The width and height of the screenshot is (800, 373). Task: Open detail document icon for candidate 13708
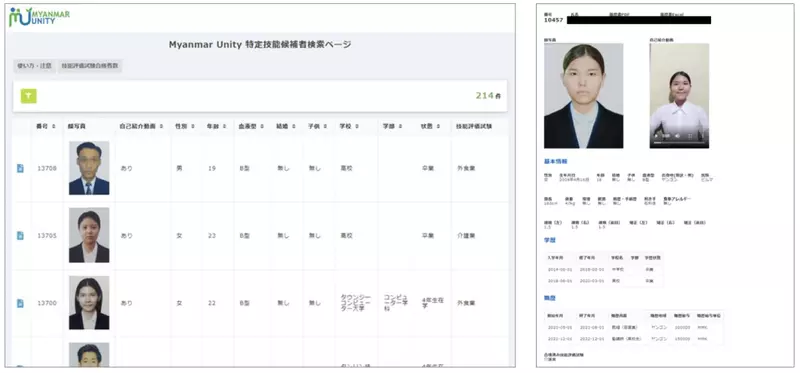tap(20, 168)
